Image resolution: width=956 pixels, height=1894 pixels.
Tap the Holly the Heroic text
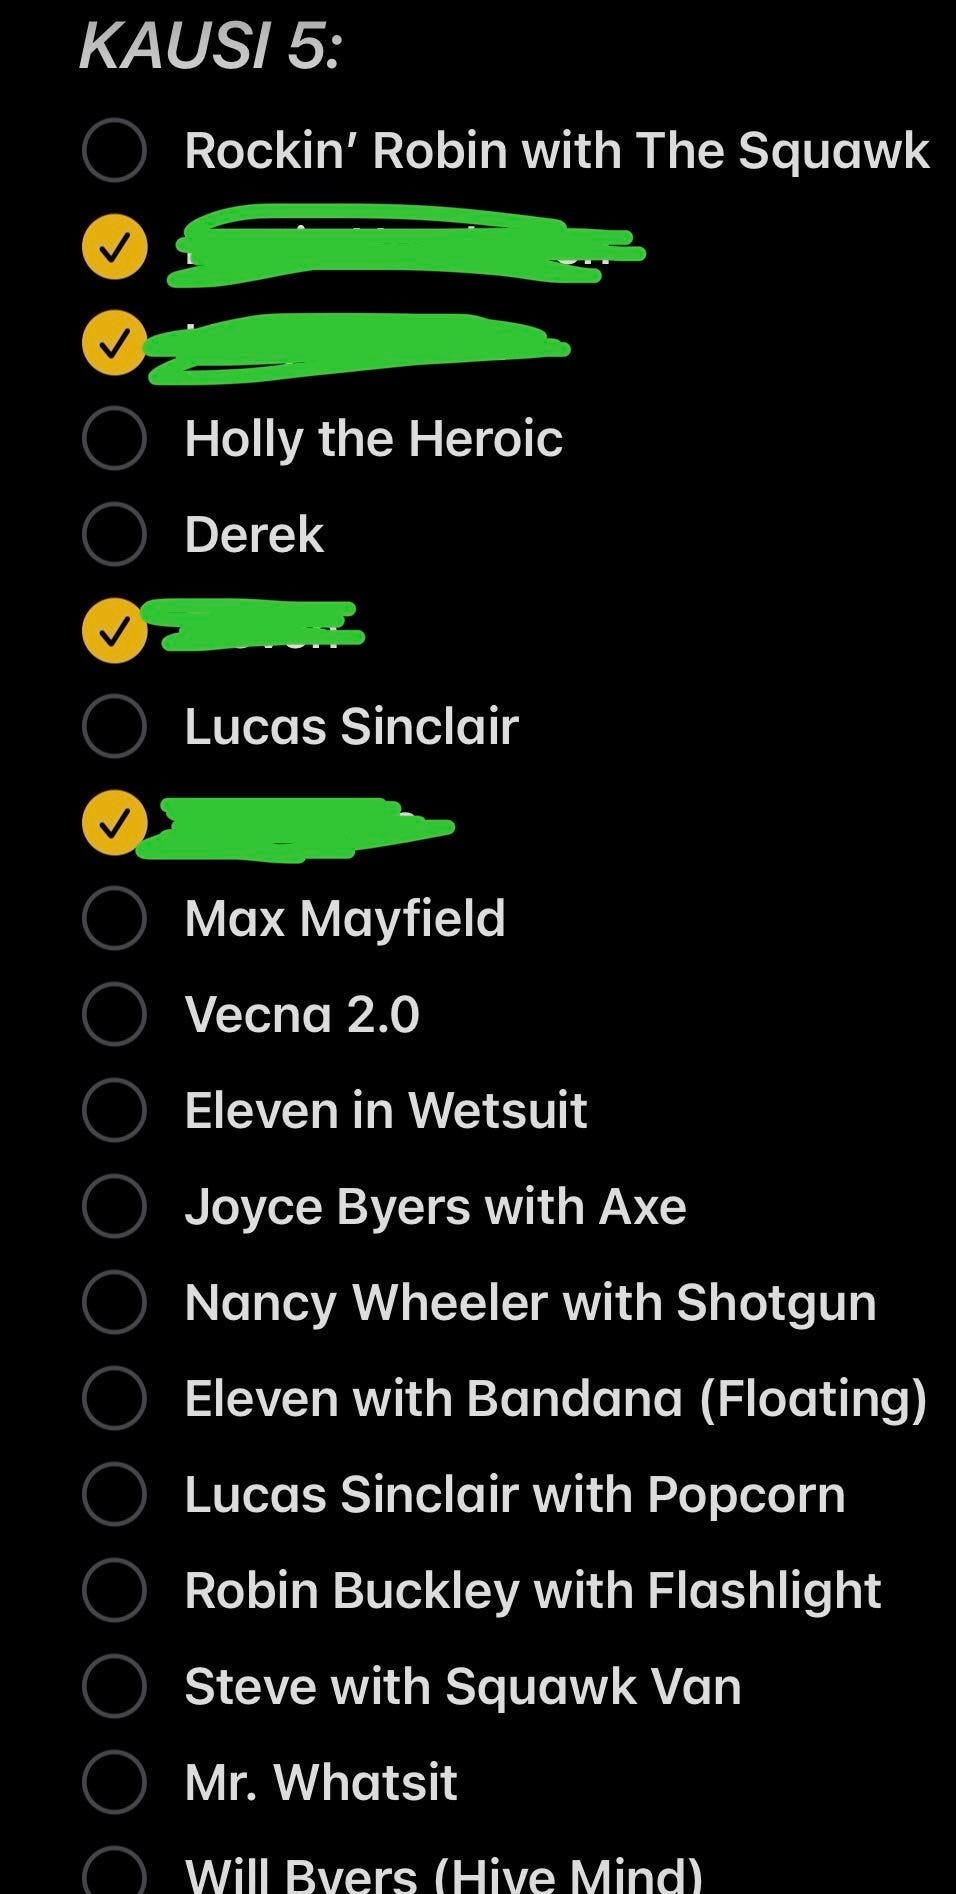[373, 438]
